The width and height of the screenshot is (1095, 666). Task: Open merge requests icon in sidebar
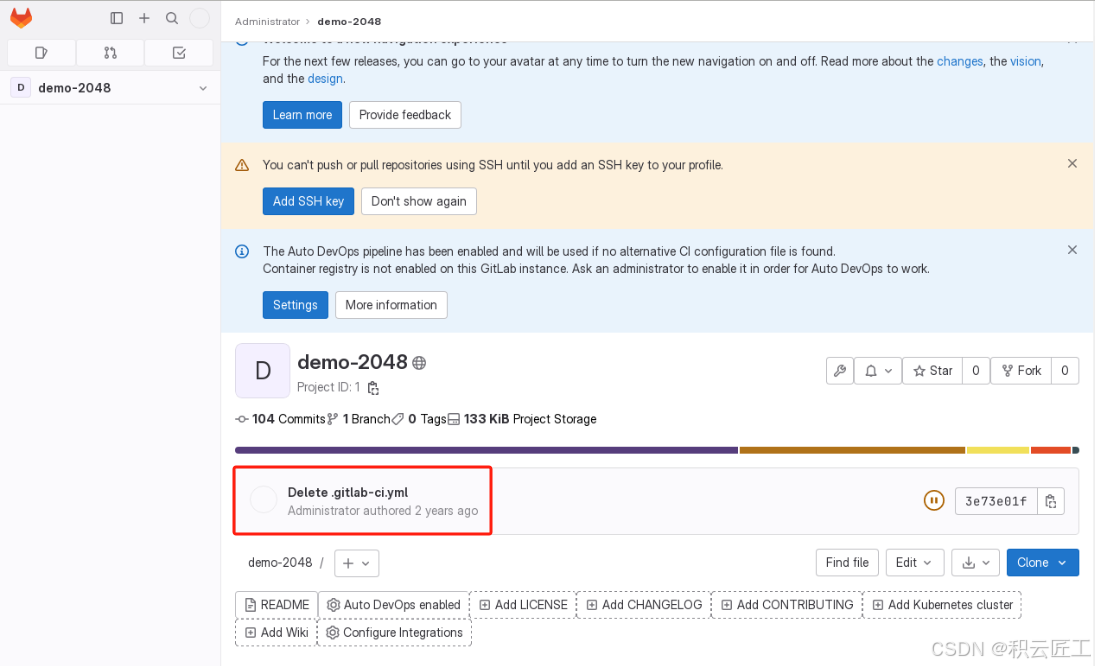click(110, 52)
